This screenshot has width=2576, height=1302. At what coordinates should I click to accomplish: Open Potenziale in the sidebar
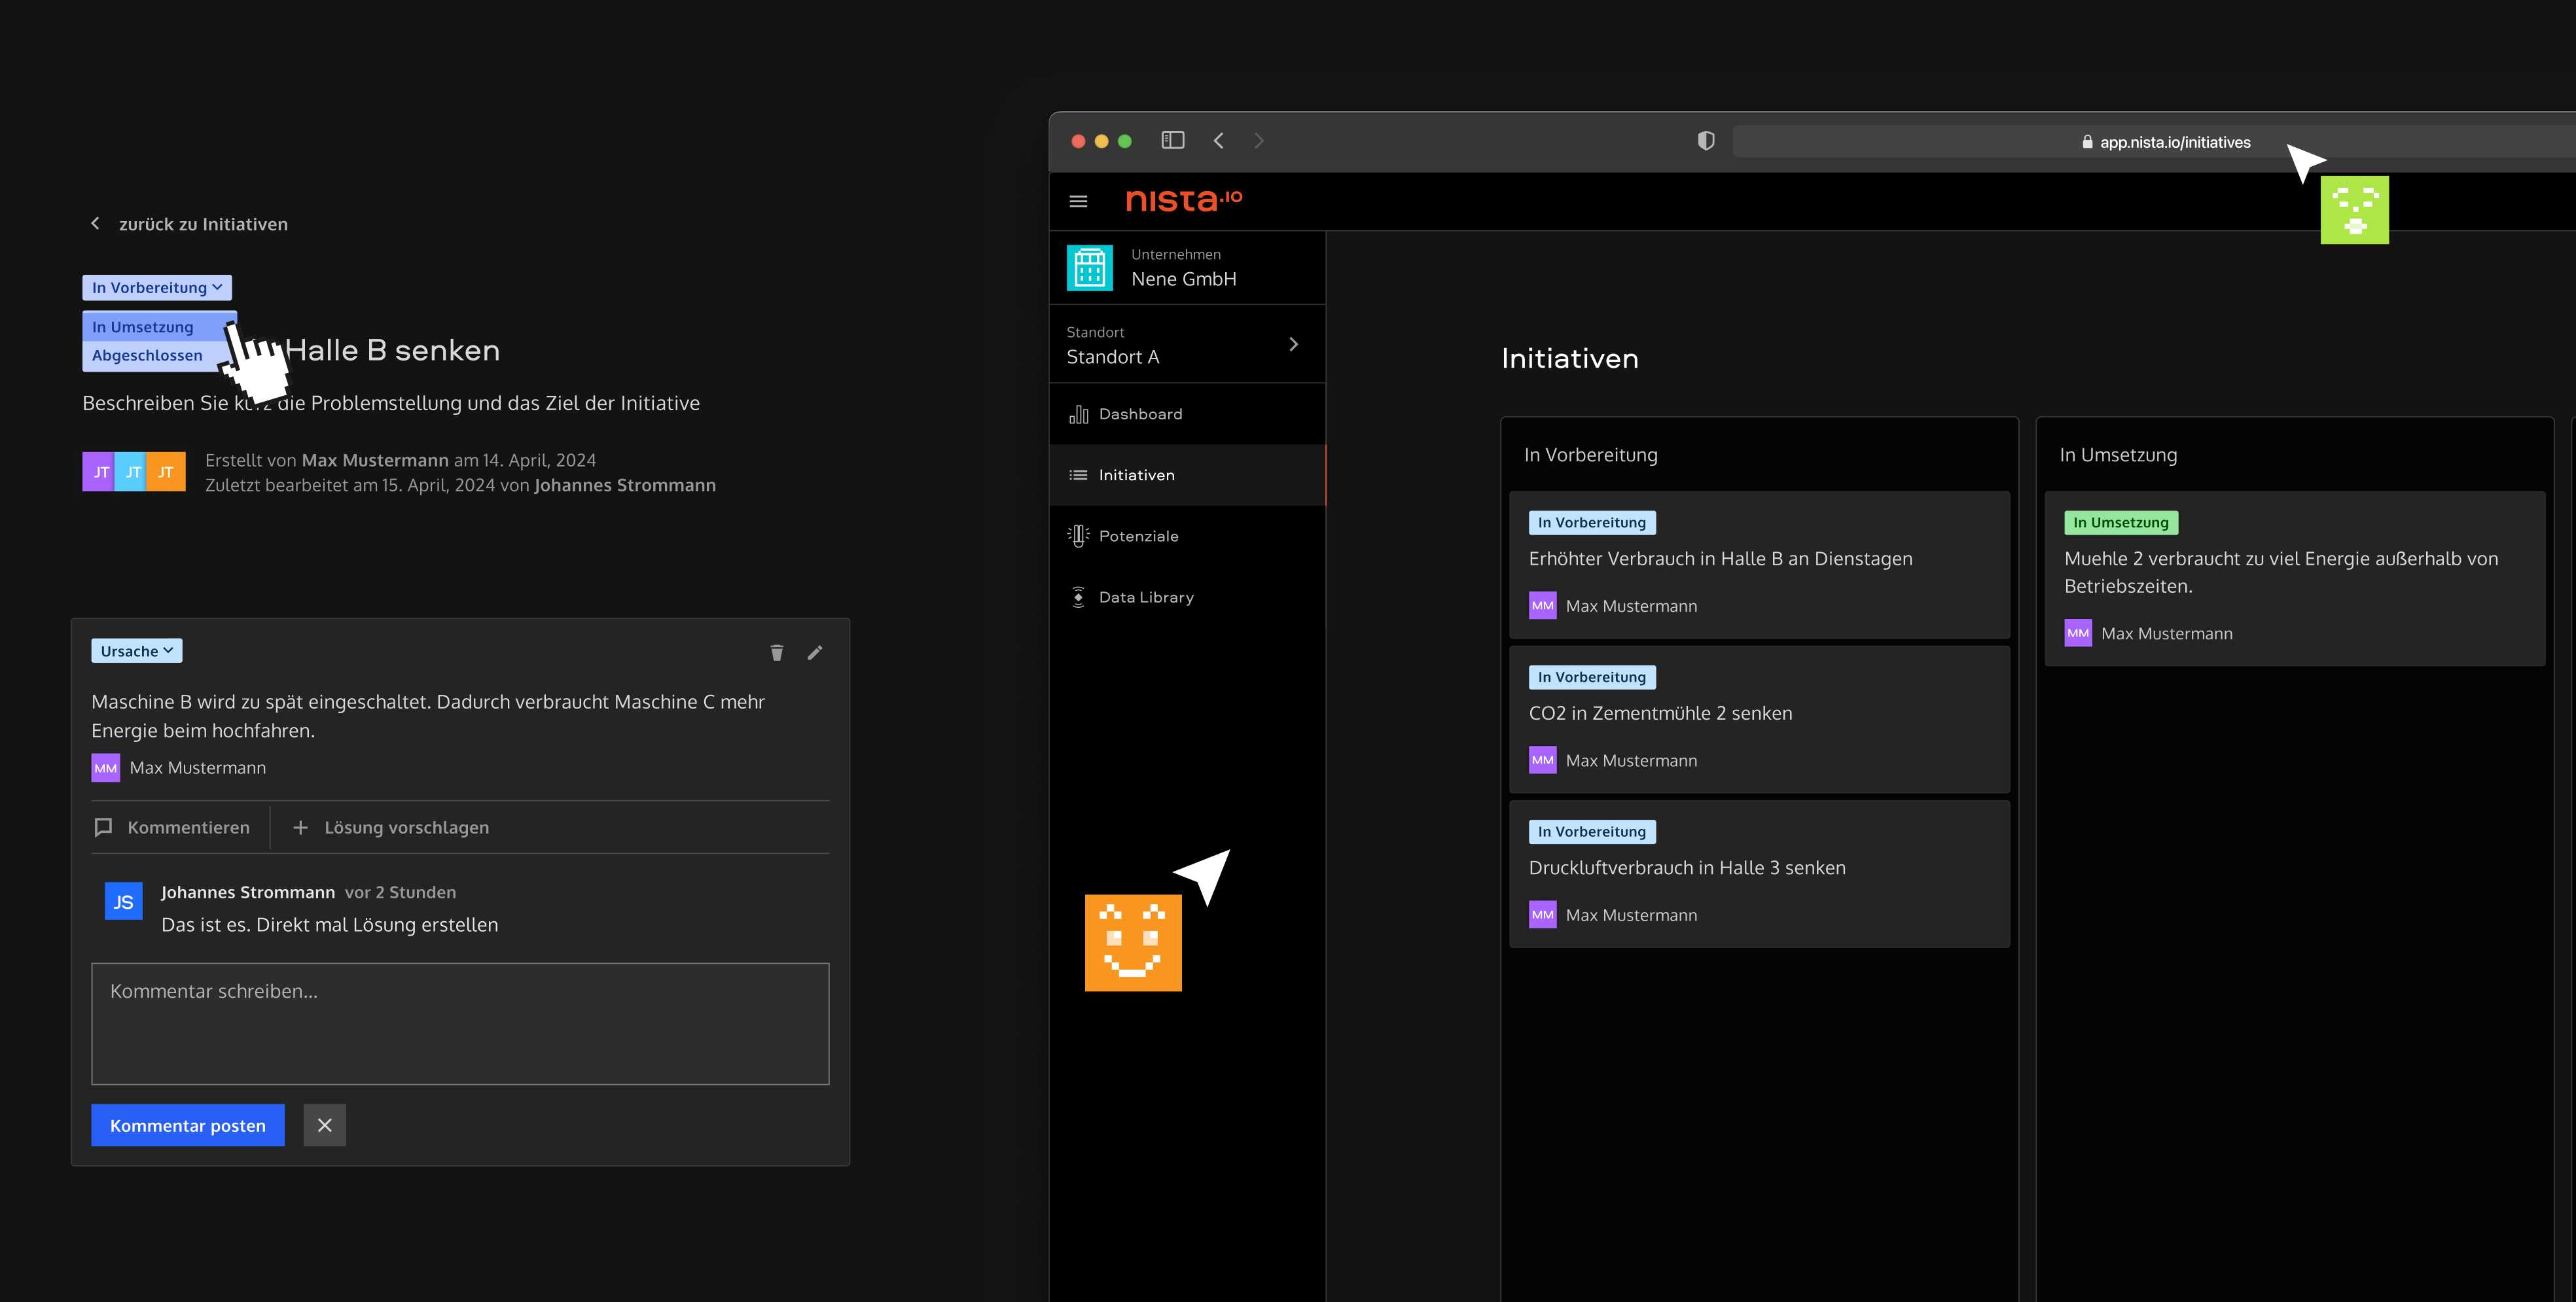click(1138, 536)
